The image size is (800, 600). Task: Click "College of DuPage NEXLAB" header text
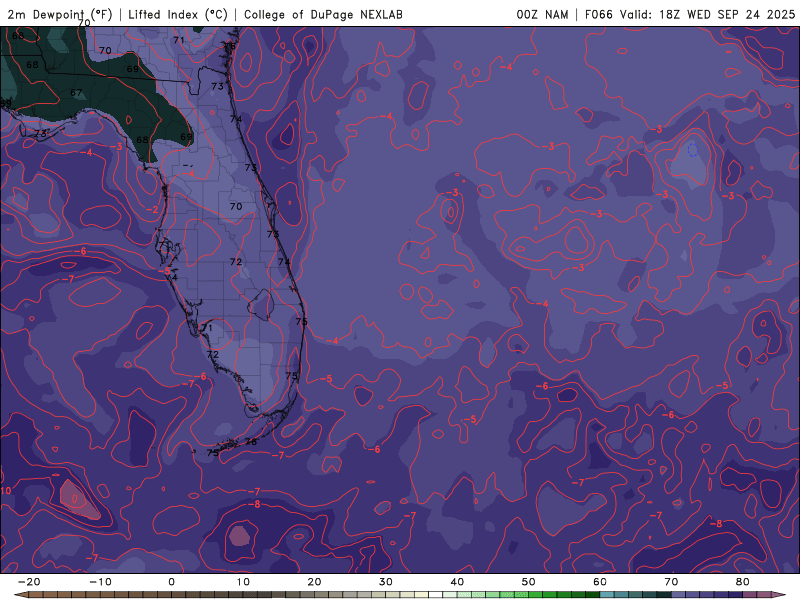pos(323,14)
